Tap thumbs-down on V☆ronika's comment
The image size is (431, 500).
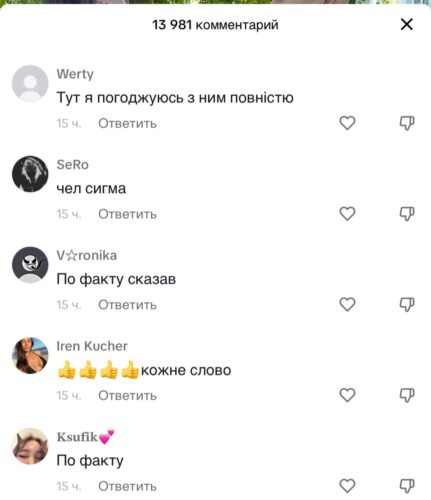[407, 304]
